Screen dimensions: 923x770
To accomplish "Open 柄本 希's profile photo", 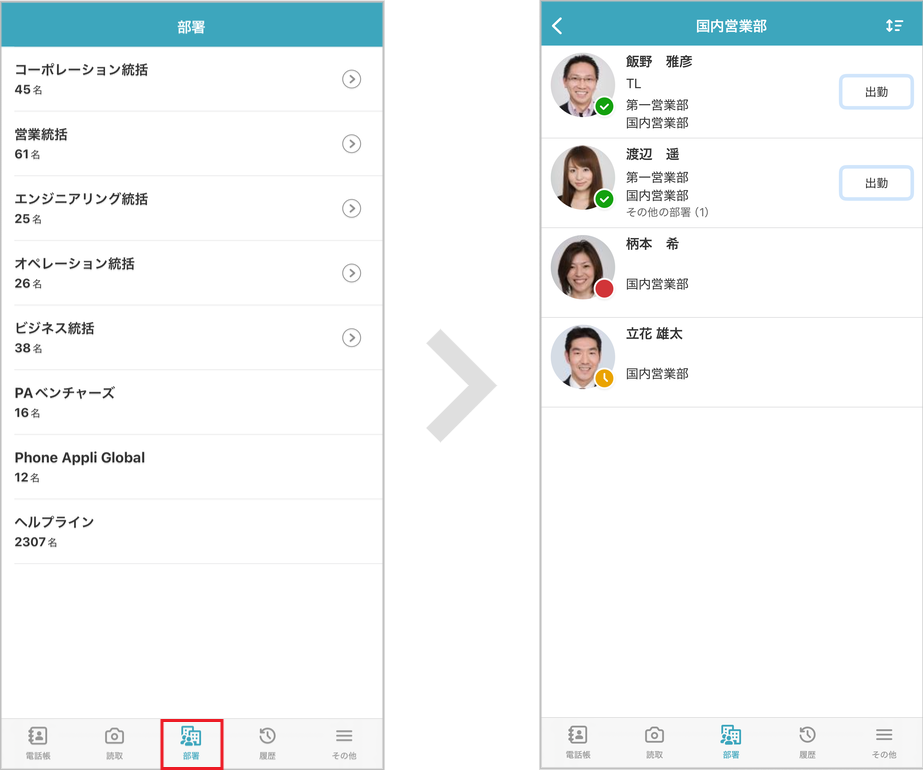I will coord(582,267).
